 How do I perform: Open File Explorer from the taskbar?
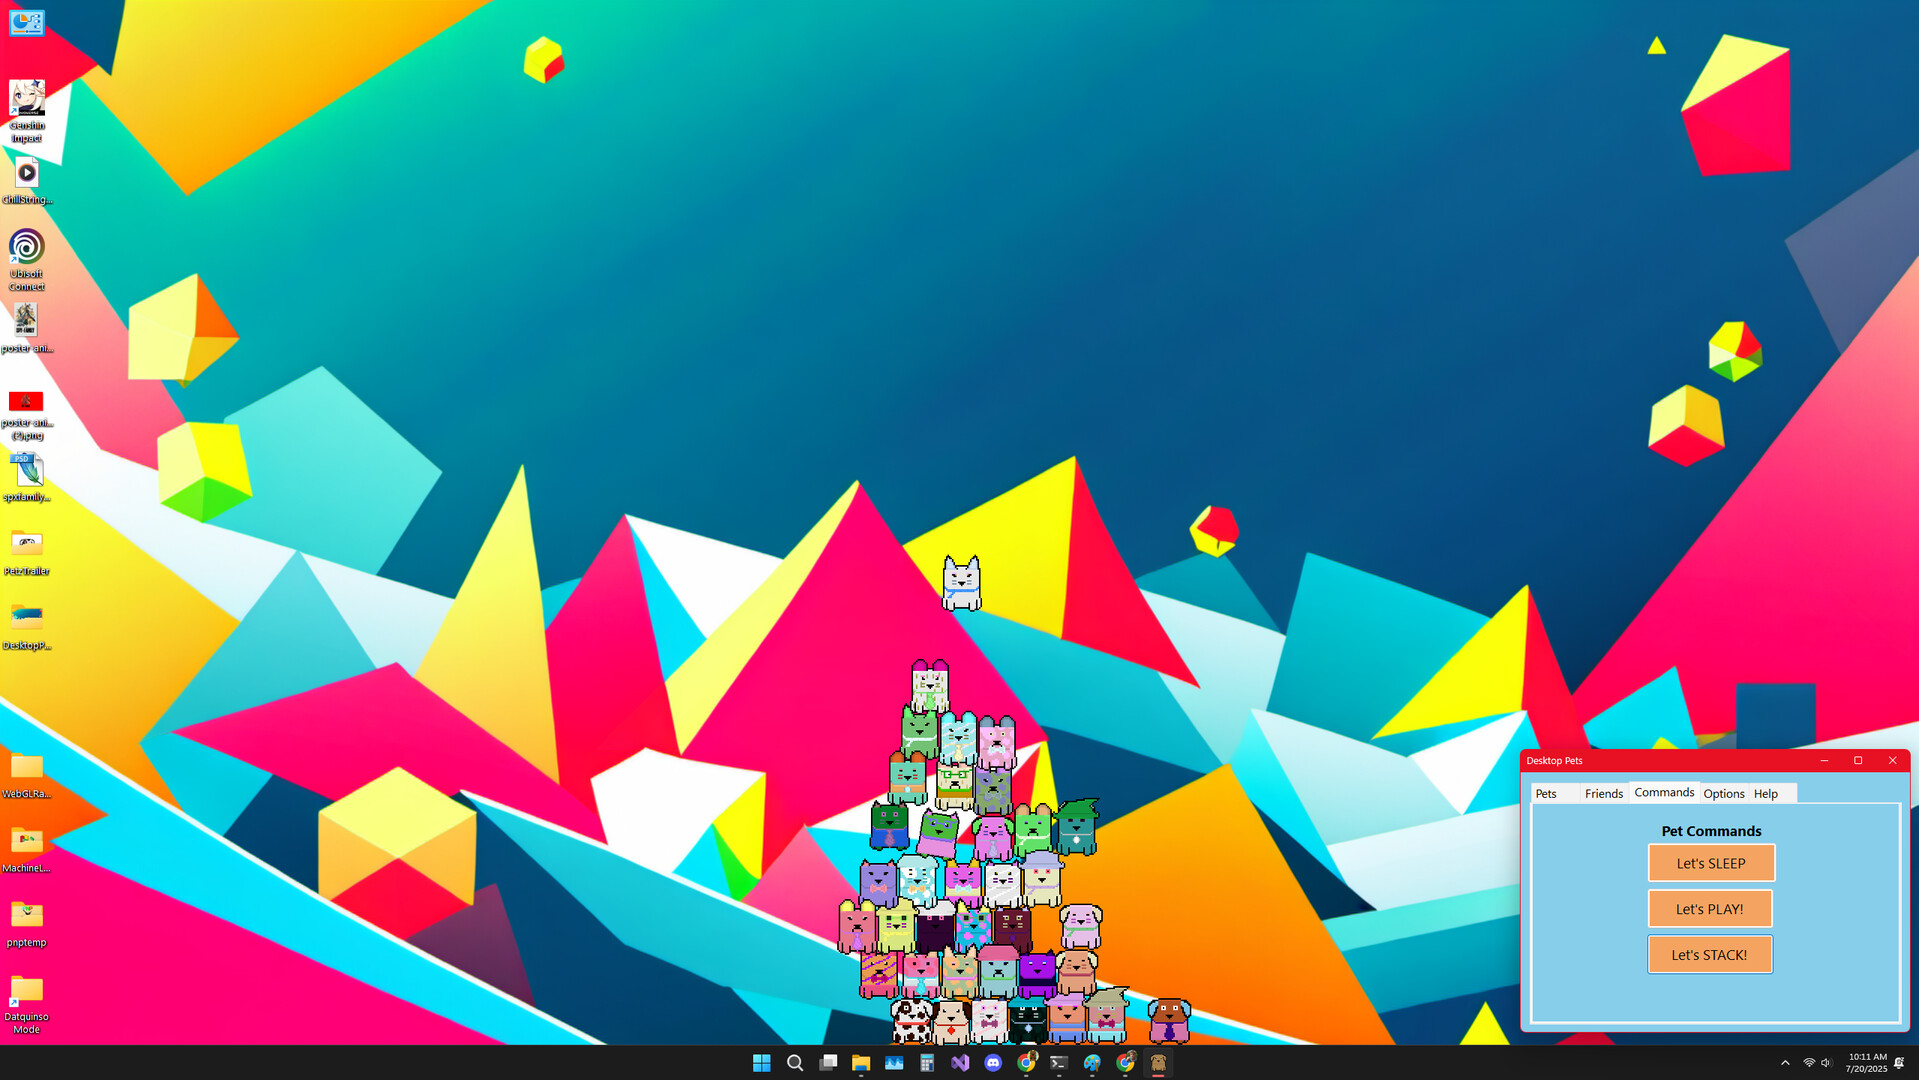[860, 1063]
